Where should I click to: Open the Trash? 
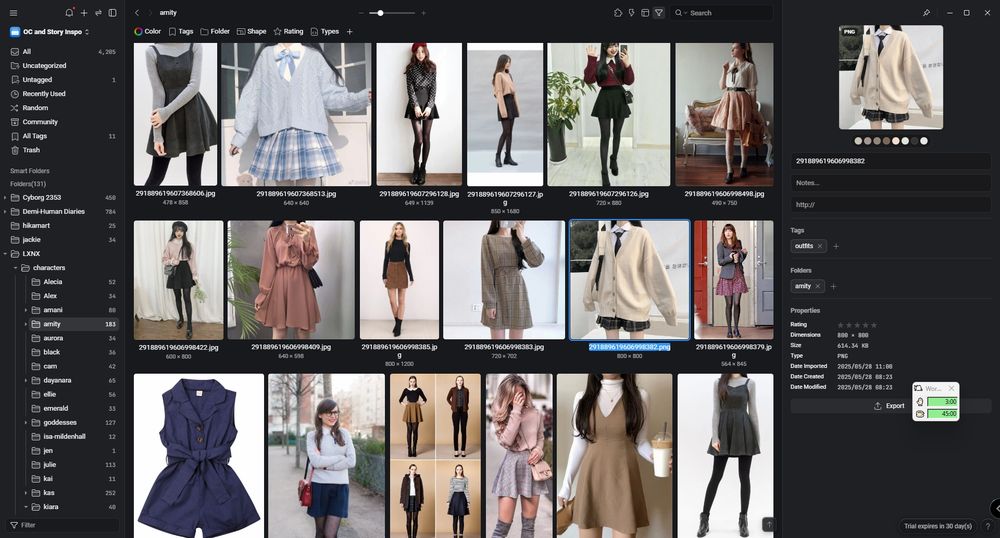[x=62, y=150]
